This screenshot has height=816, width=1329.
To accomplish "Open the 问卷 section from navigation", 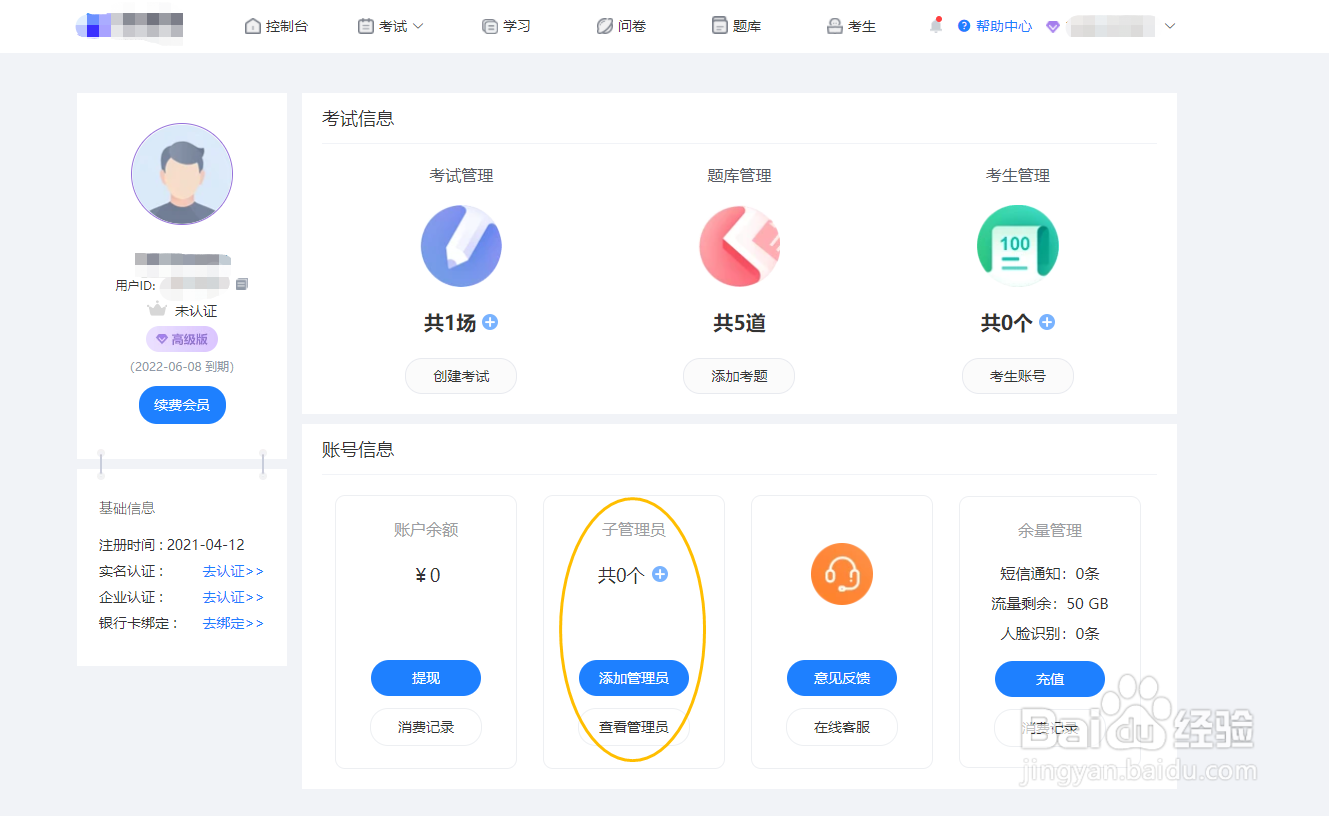I will pyautogui.click(x=620, y=25).
